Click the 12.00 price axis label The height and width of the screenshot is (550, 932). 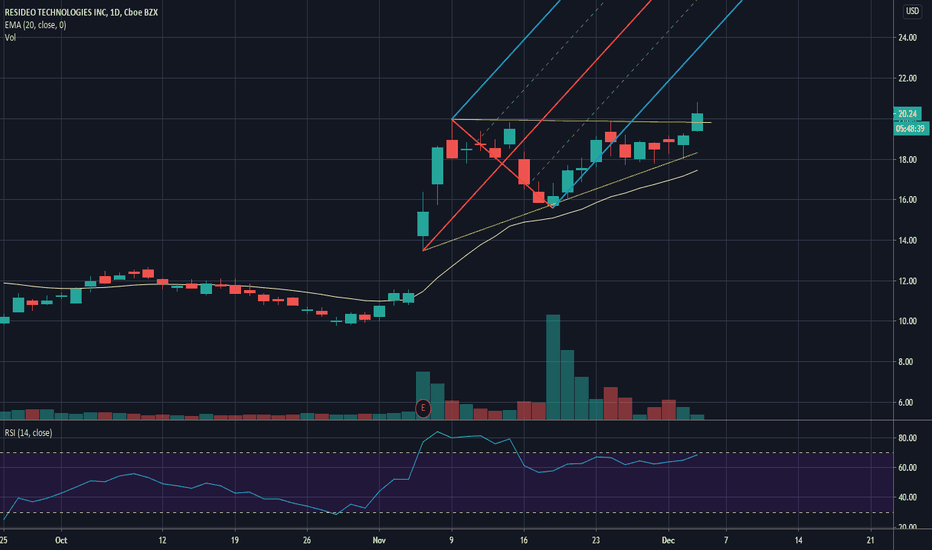click(x=907, y=281)
